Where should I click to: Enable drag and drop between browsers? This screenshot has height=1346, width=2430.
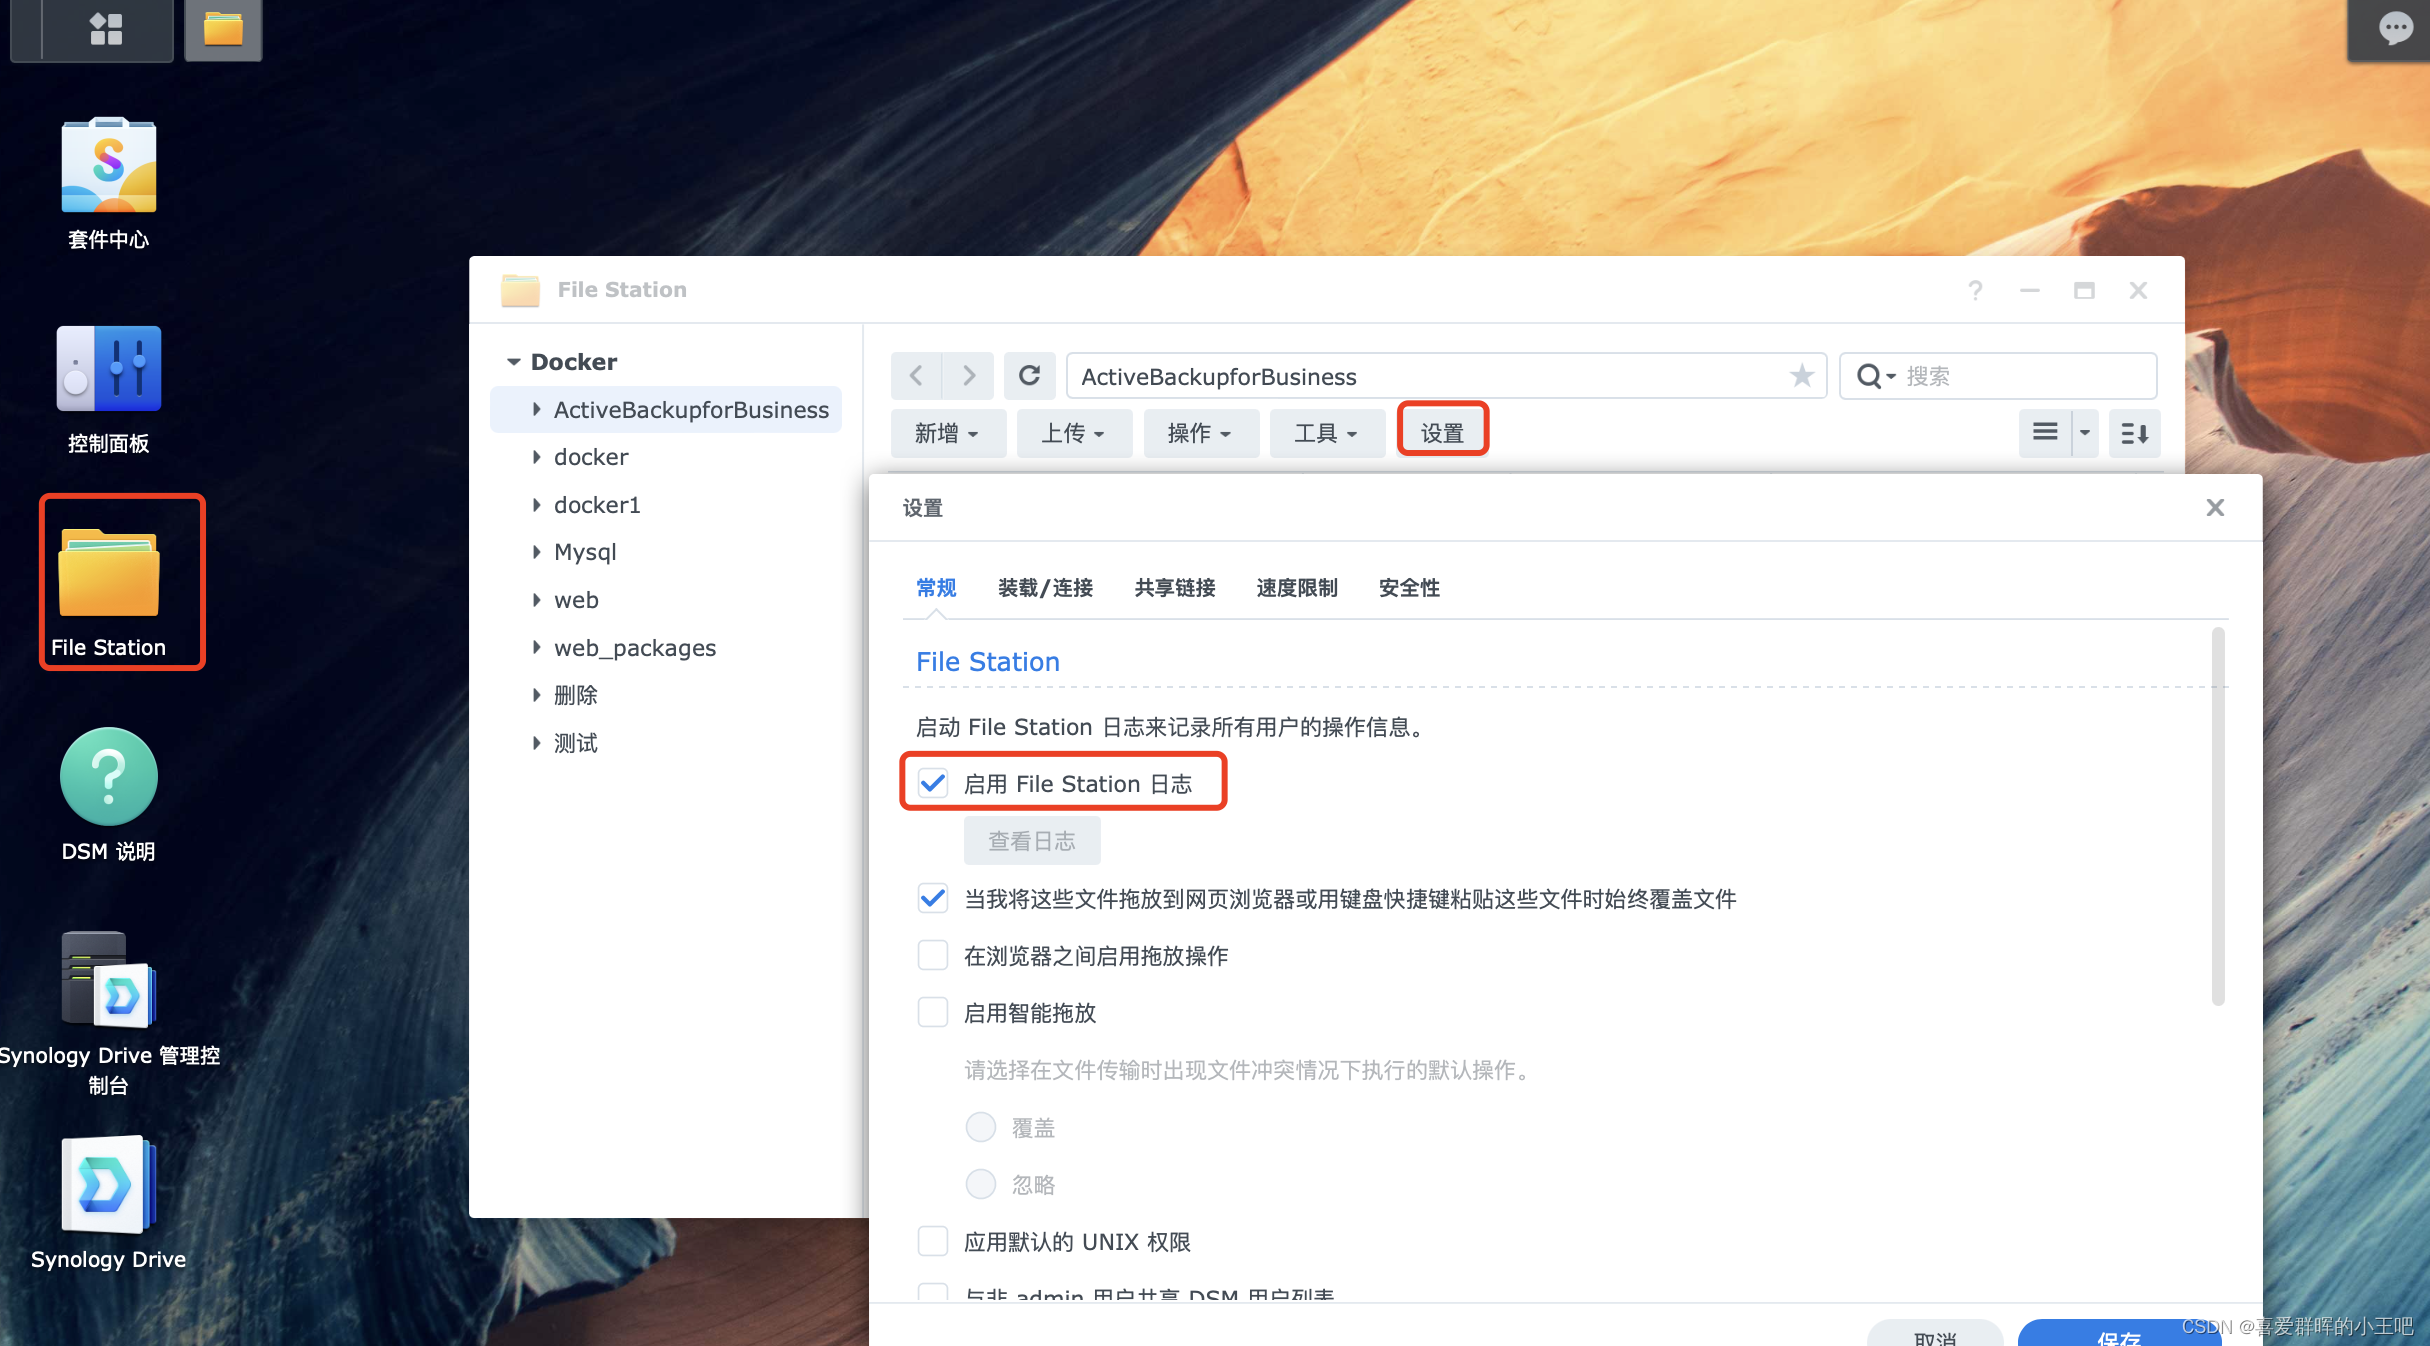[x=933, y=956]
